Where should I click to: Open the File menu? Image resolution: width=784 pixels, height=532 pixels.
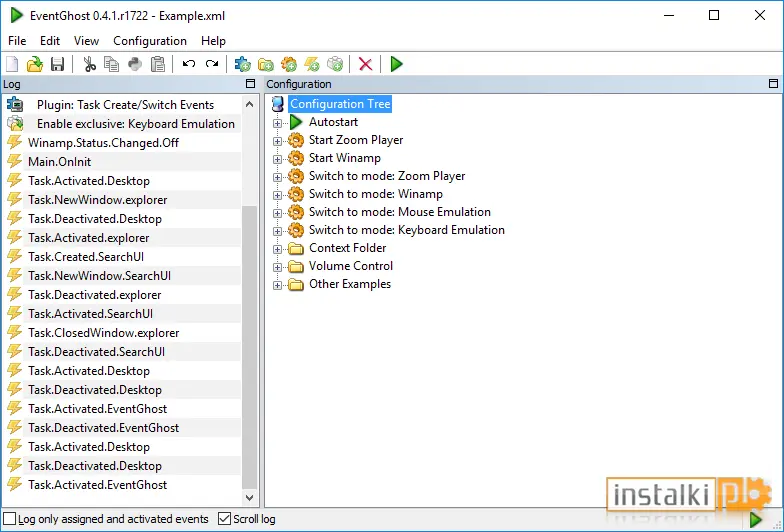click(x=18, y=40)
